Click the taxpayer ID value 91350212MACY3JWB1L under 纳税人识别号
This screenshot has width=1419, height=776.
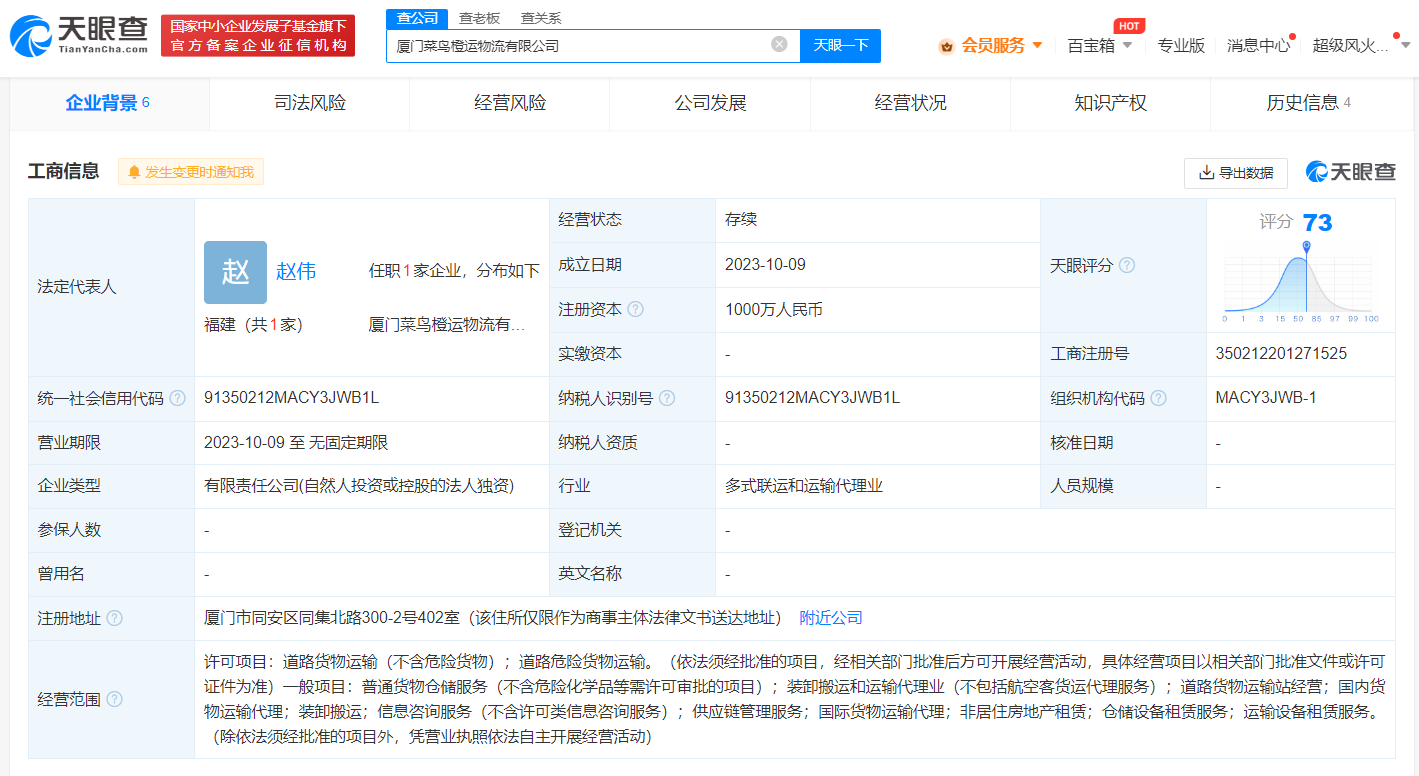pyautogui.click(x=813, y=397)
